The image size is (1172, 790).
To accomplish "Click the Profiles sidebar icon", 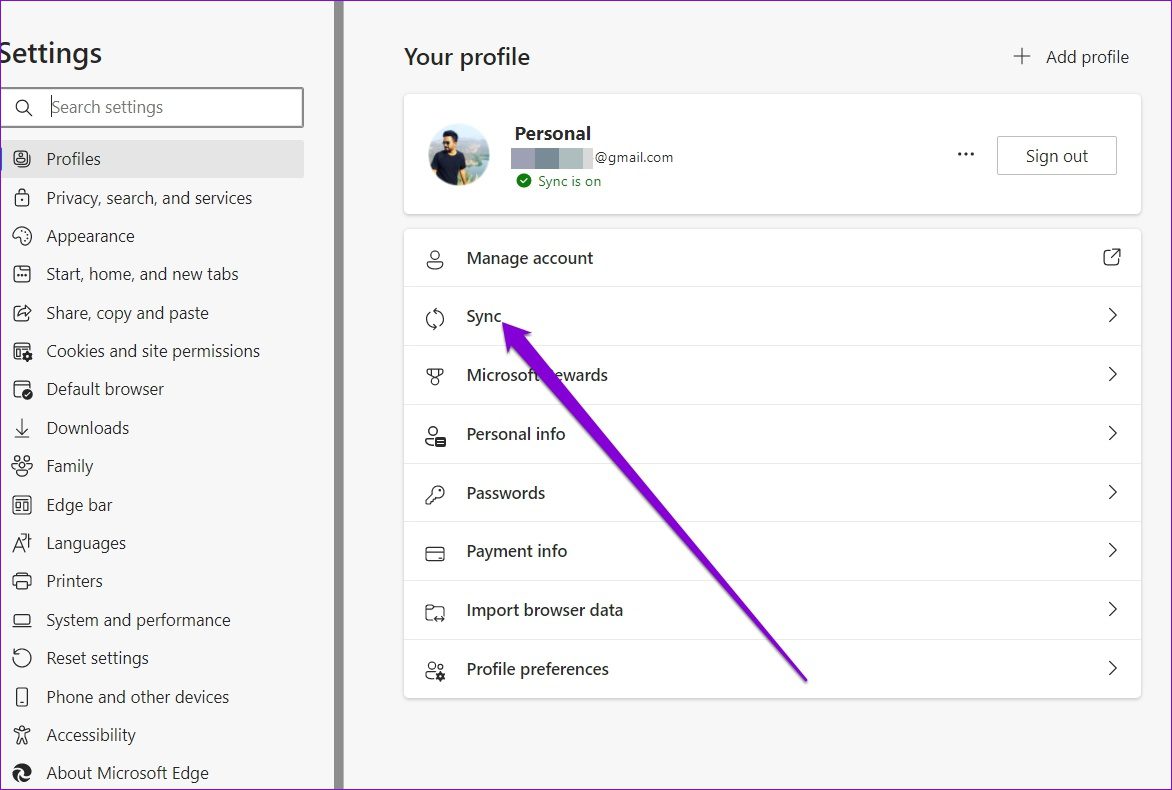I will coord(22,158).
